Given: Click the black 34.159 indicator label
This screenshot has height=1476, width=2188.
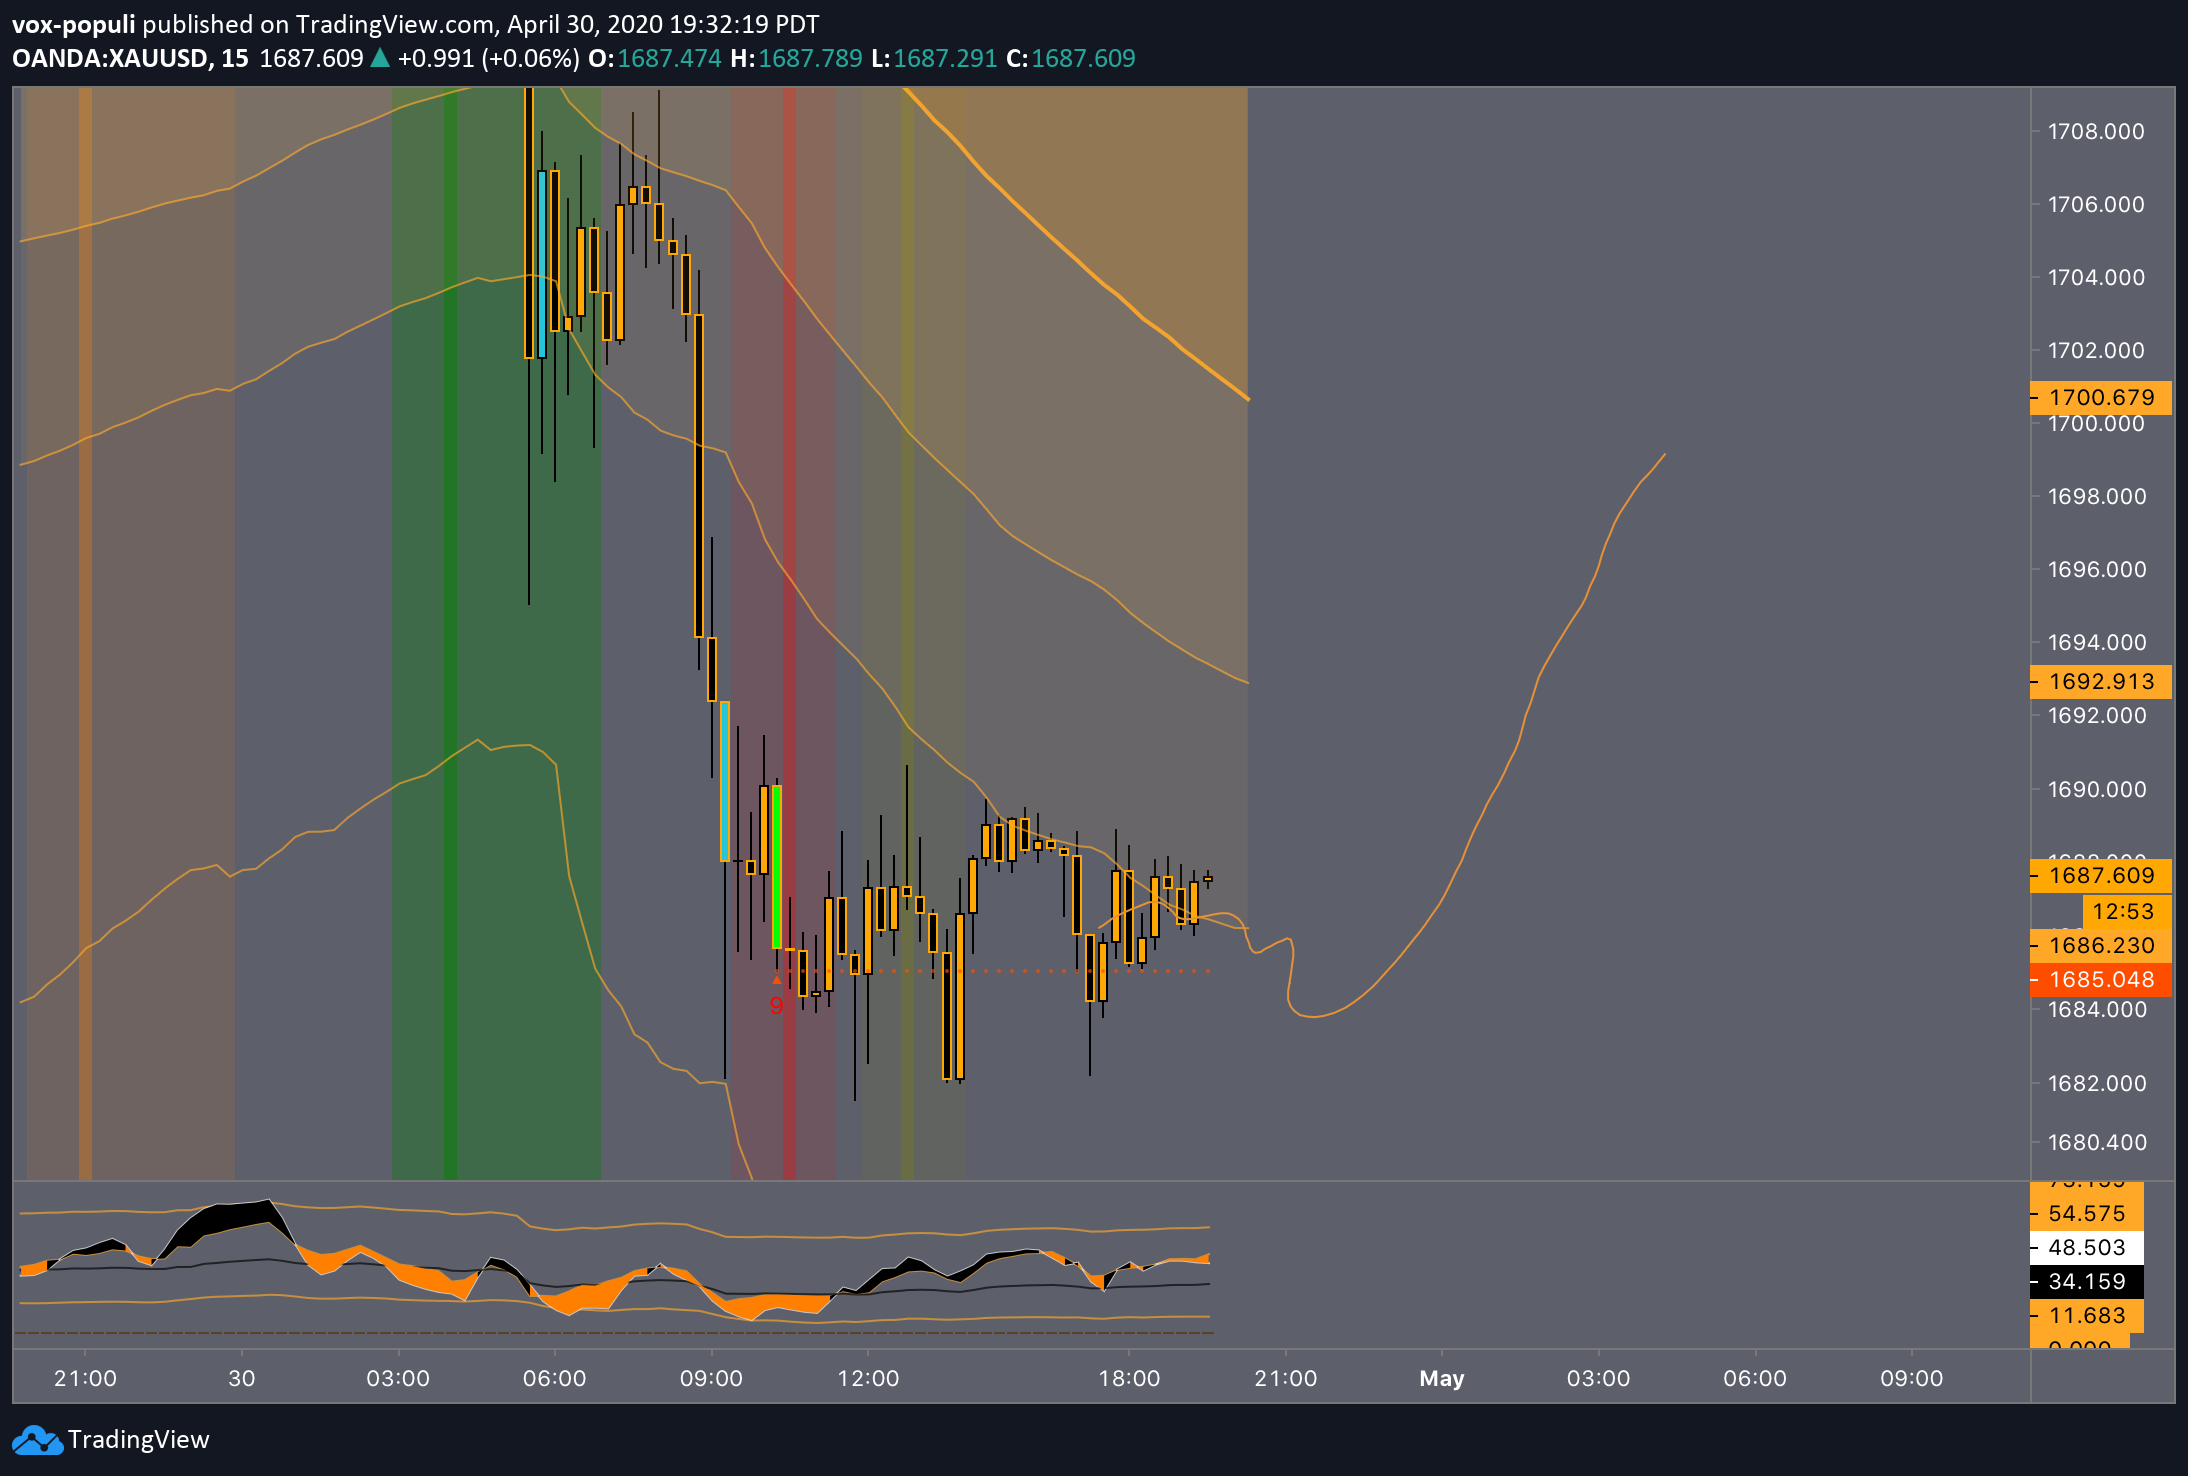Looking at the screenshot, I should (x=2087, y=1281).
